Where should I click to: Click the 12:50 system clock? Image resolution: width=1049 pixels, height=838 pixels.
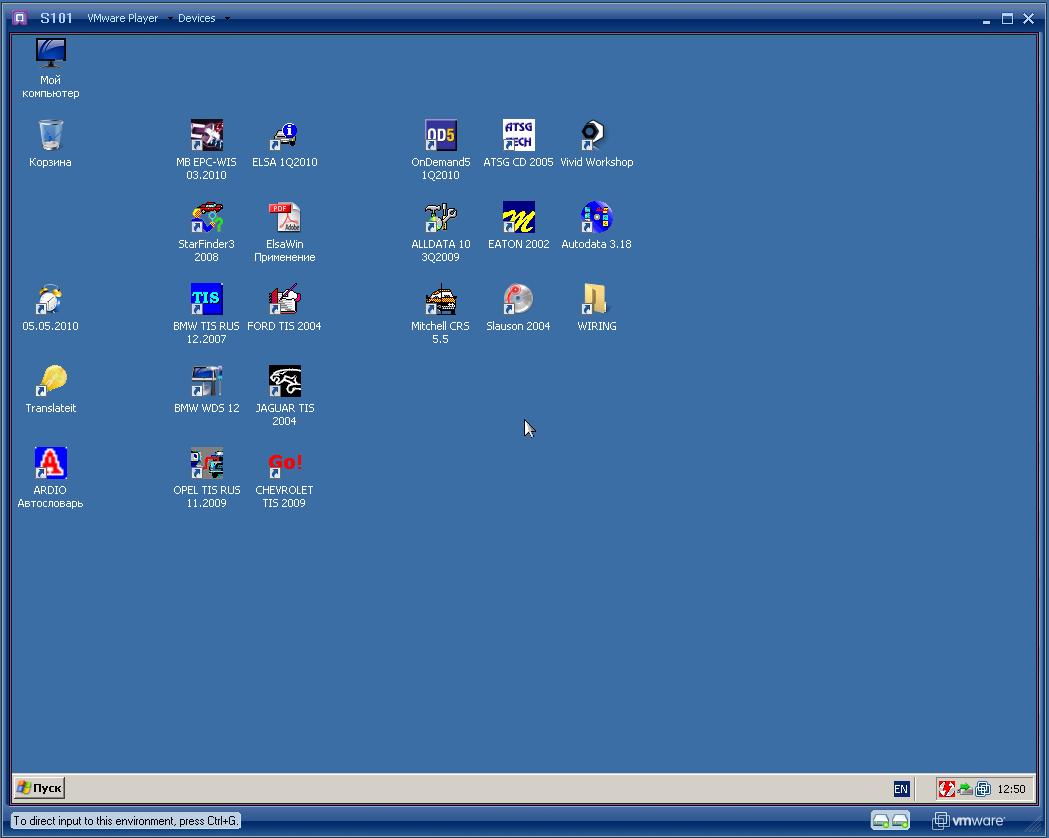coord(1011,789)
